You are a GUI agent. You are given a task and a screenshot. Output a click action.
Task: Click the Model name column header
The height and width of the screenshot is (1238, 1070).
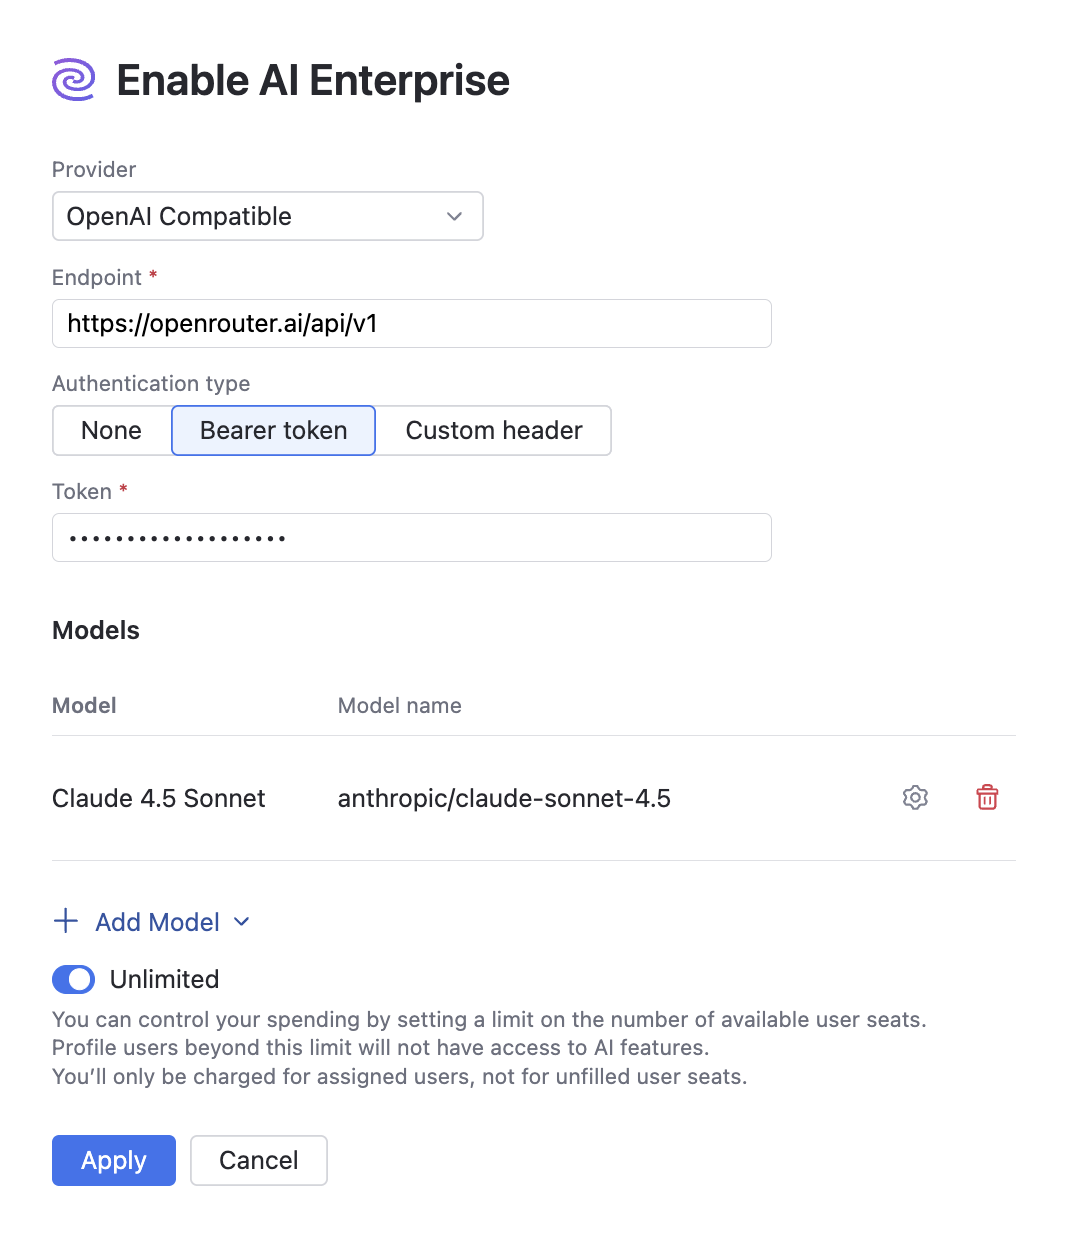click(x=399, y=705)
